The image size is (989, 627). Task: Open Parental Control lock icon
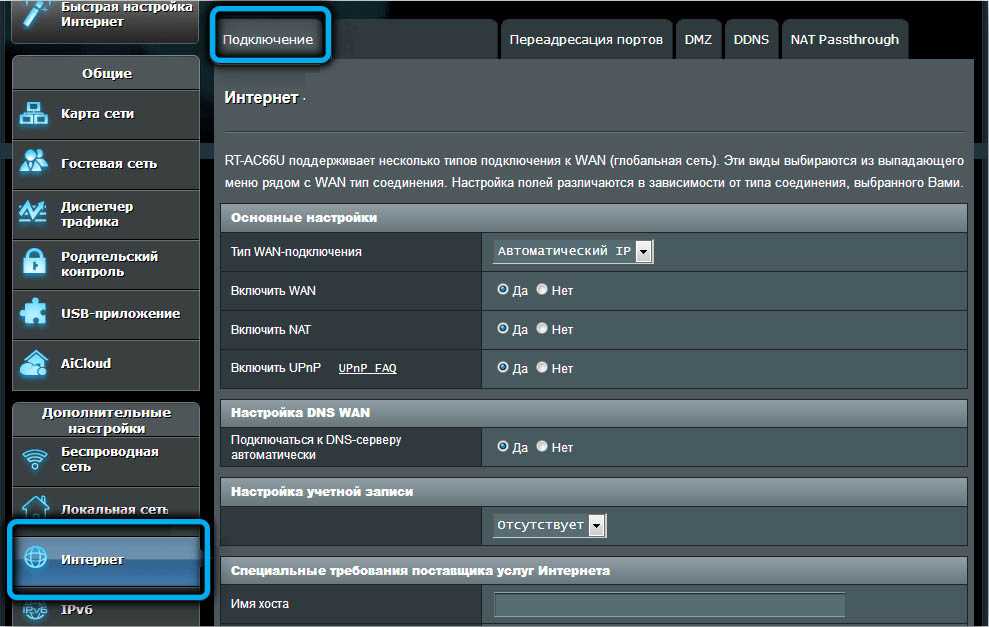tap(35, 263)
